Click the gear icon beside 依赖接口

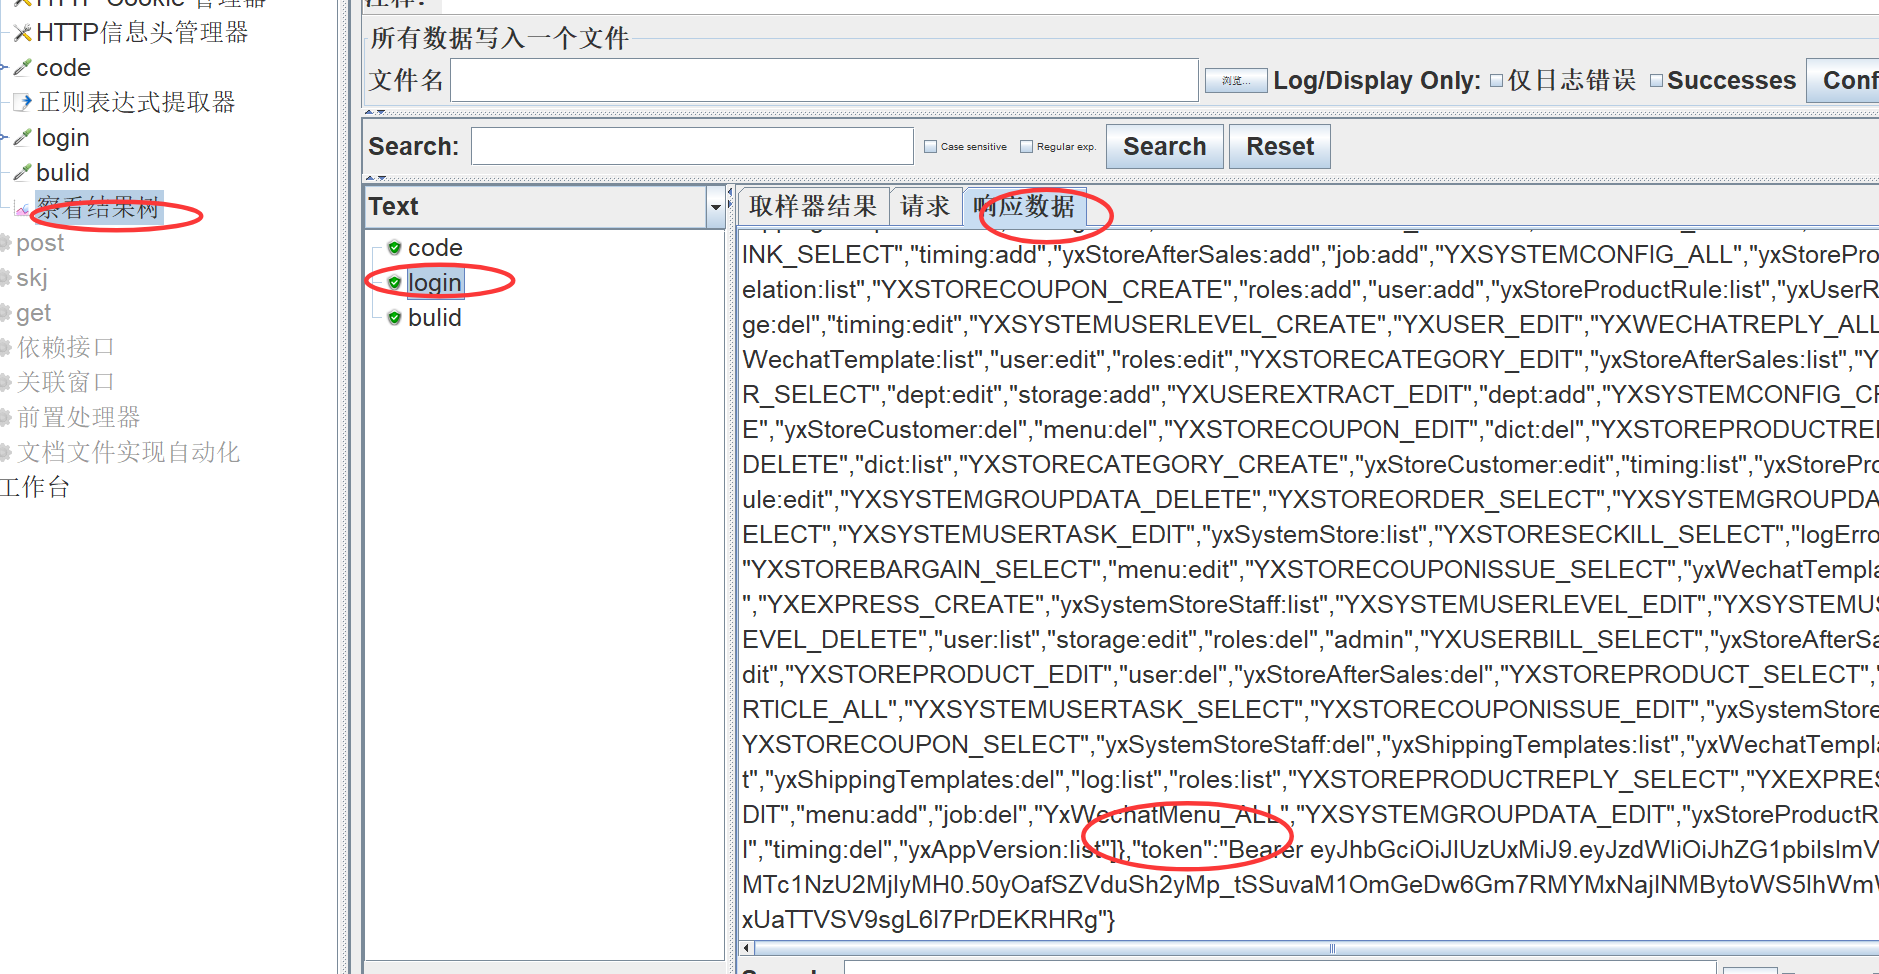click(5, 348)
